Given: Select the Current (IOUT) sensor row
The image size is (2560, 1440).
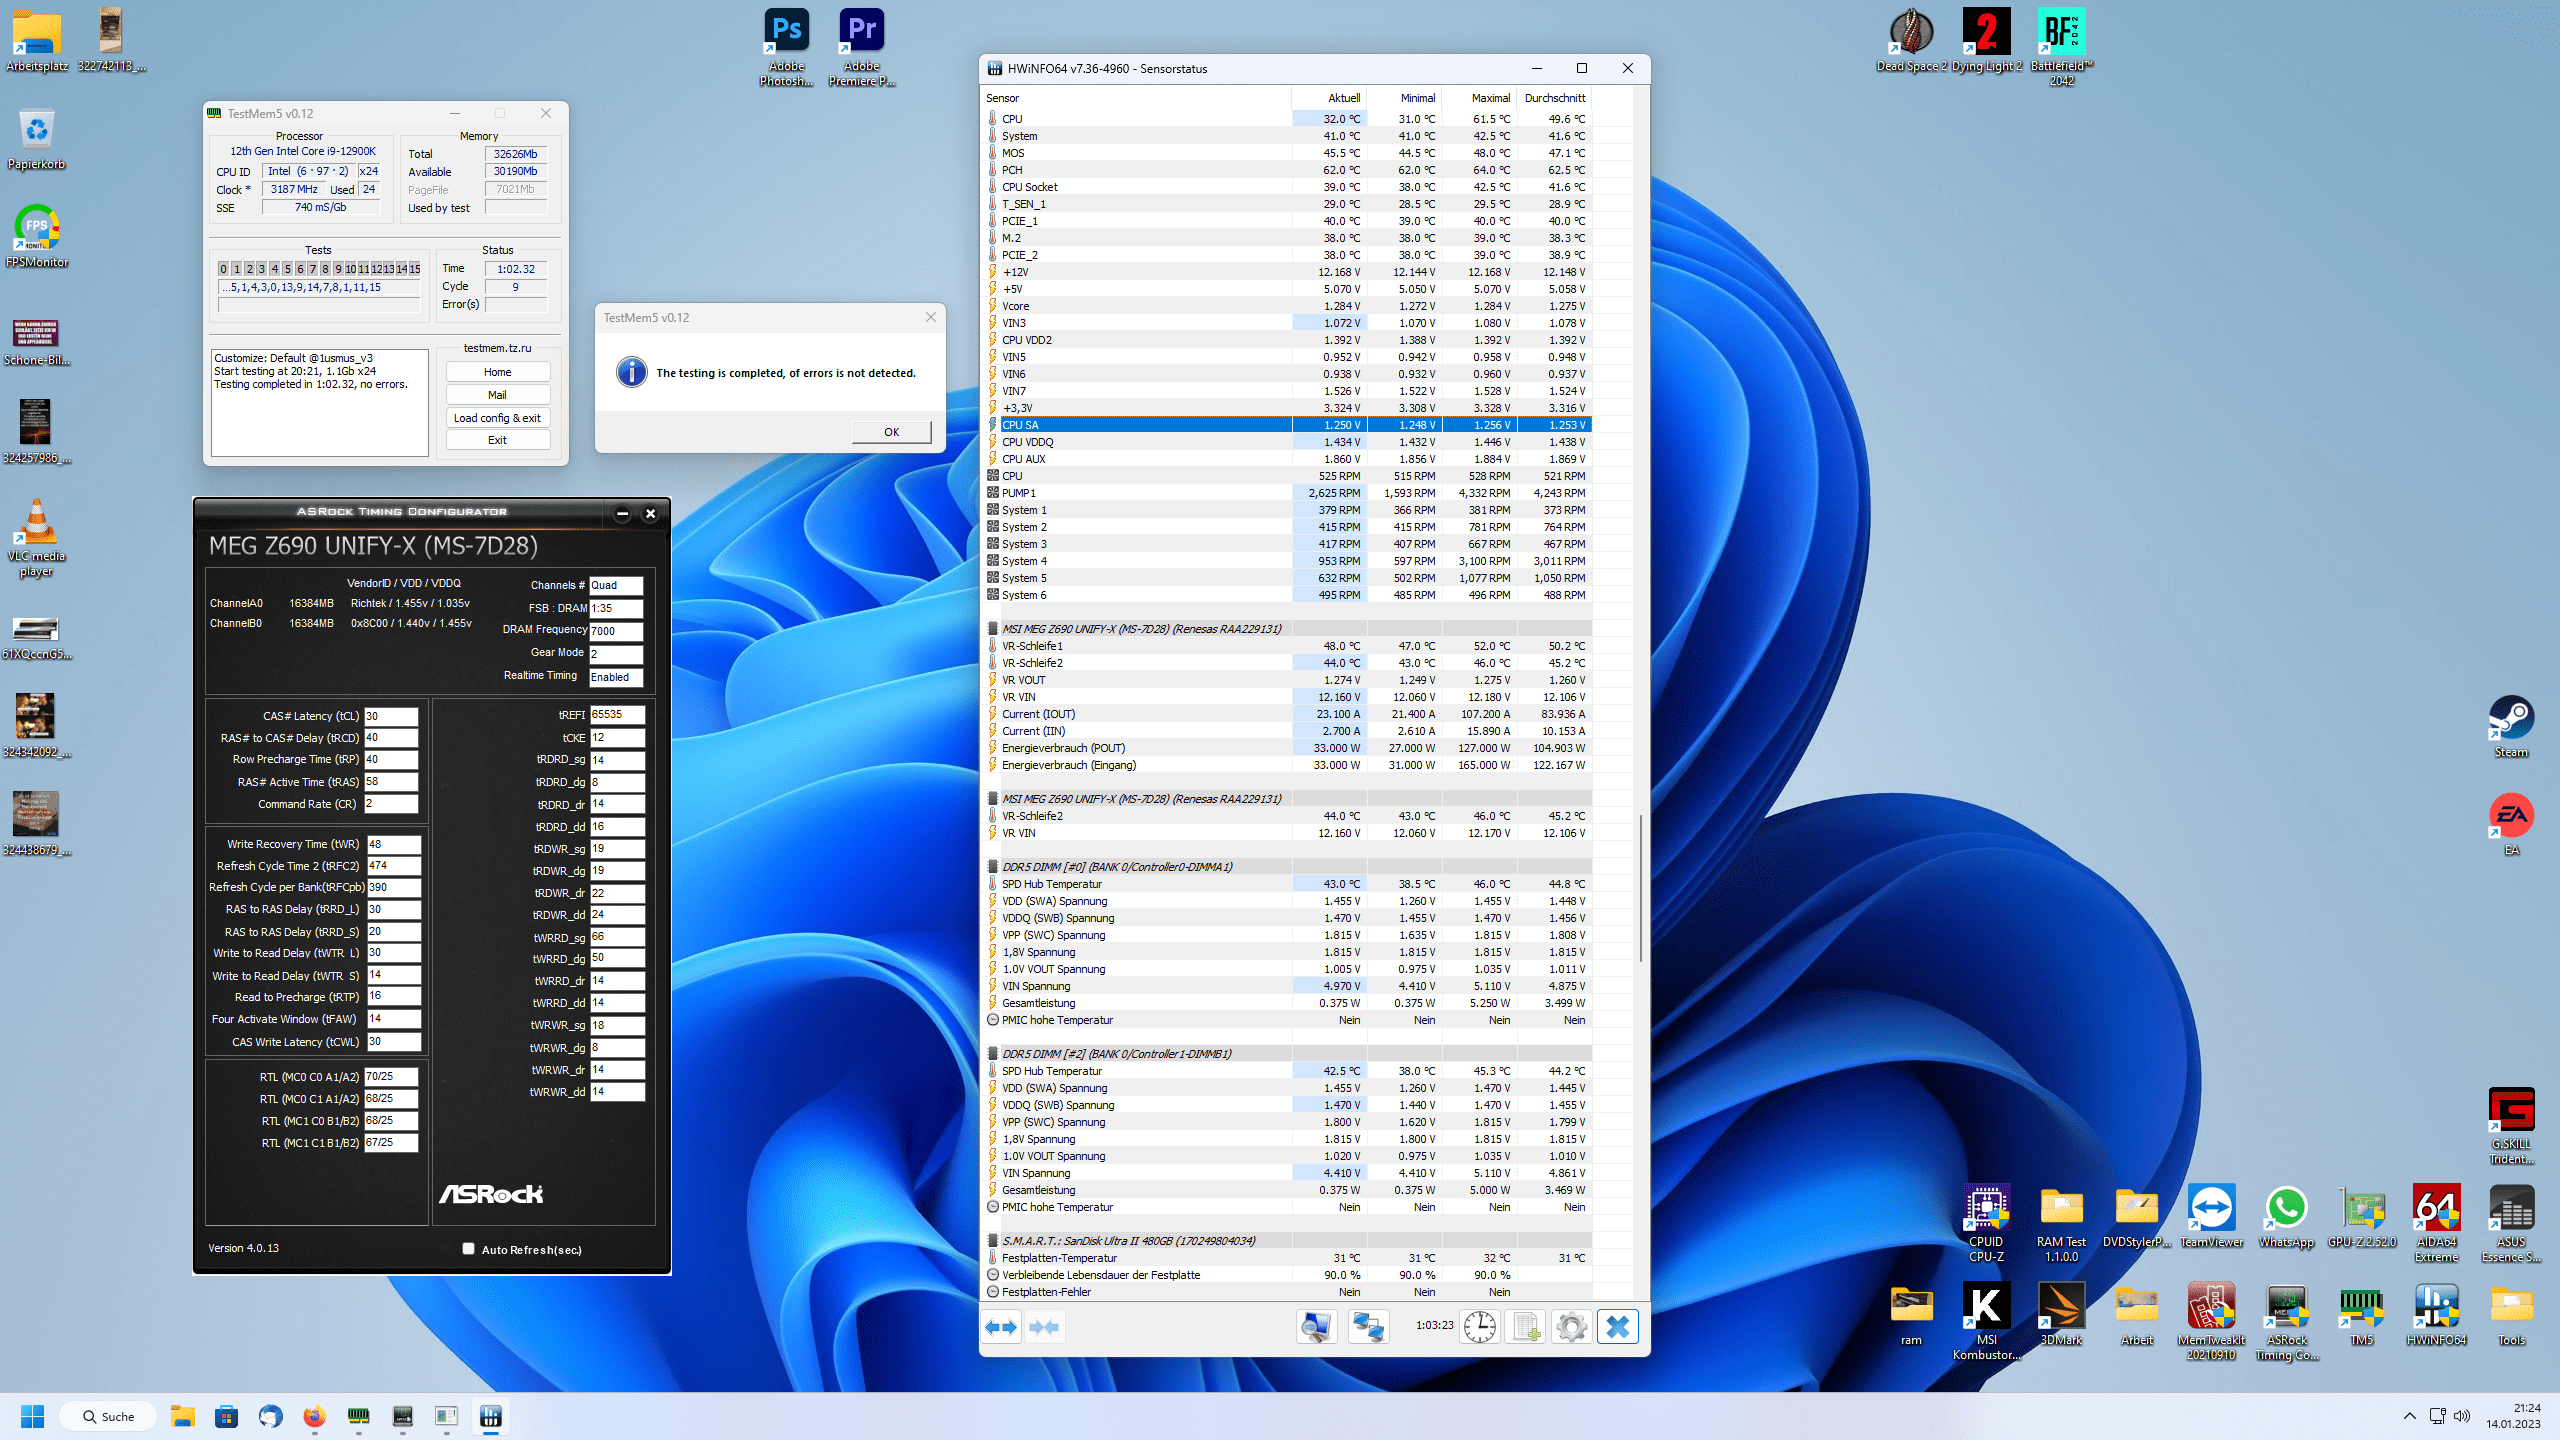Looking at the screenshot, I should click(x=1287, y=714).
